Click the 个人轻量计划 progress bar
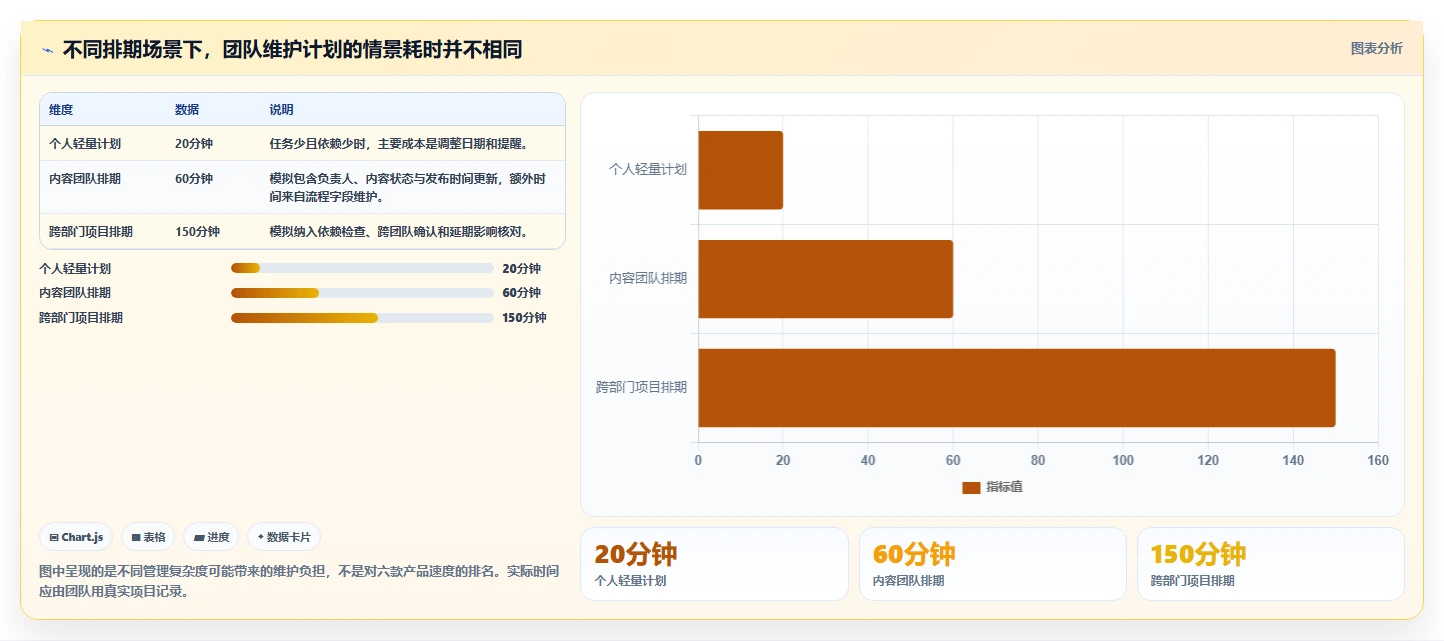Screen dimensions: 1444x641 coord(362,268)
